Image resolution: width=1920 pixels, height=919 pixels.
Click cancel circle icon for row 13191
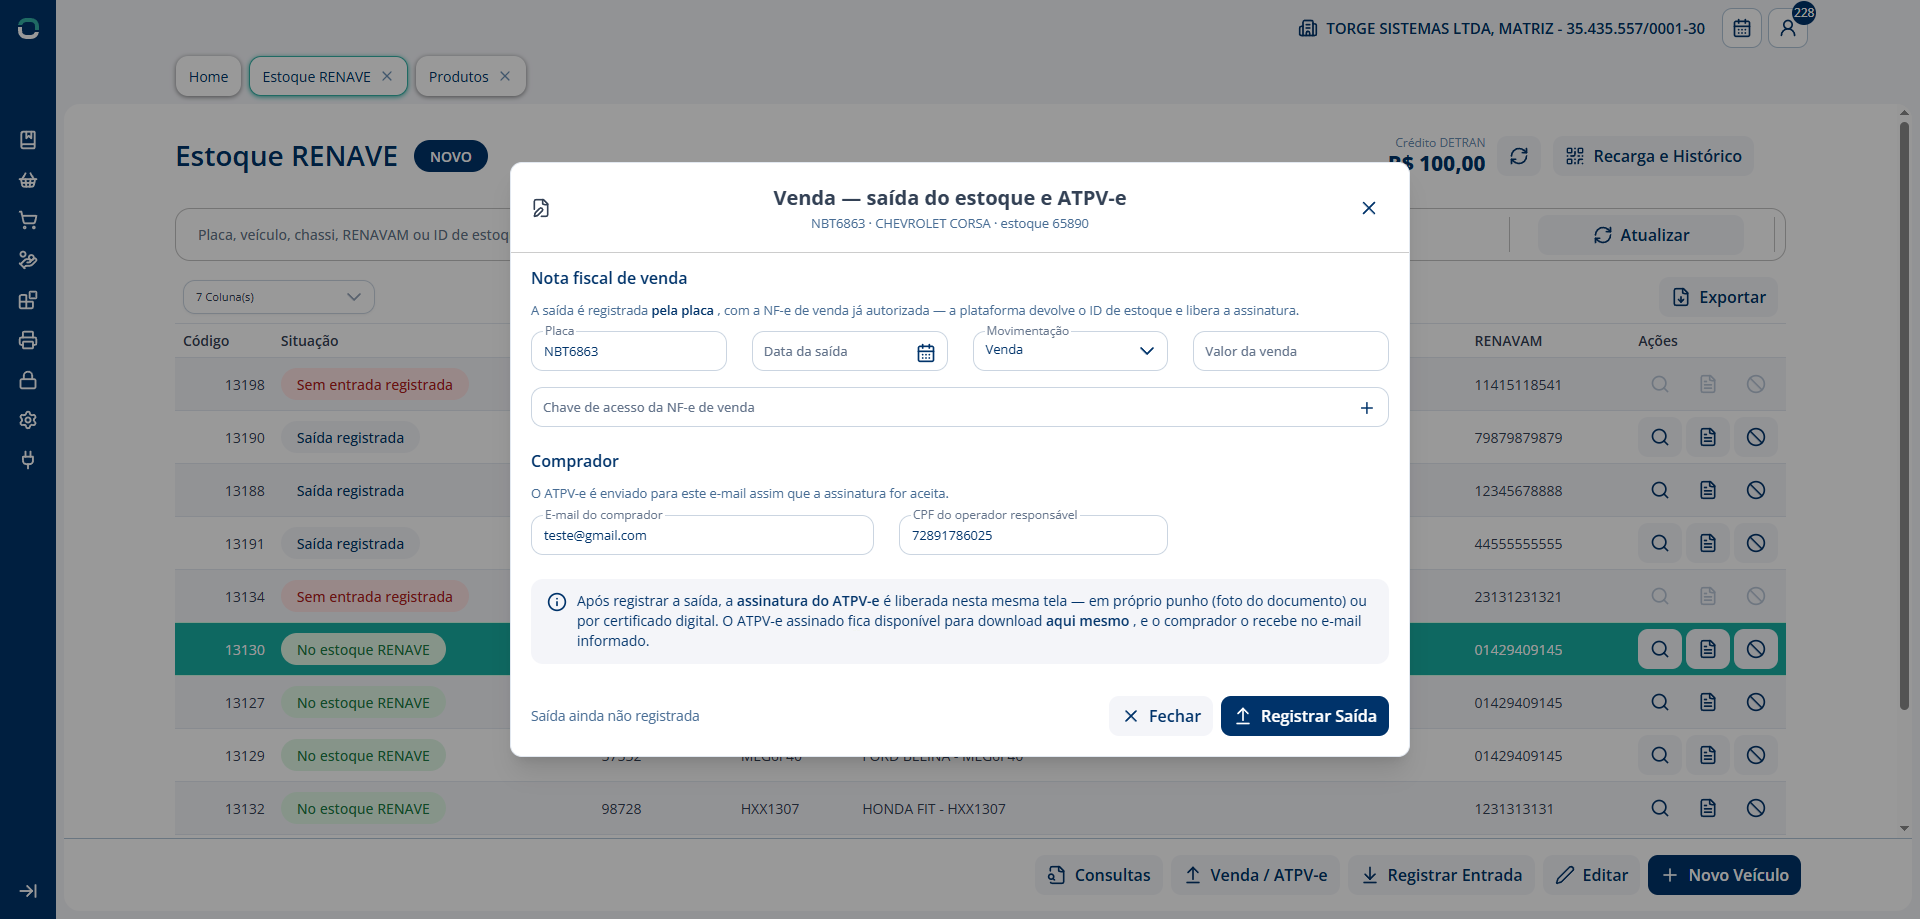(1756, 543)
